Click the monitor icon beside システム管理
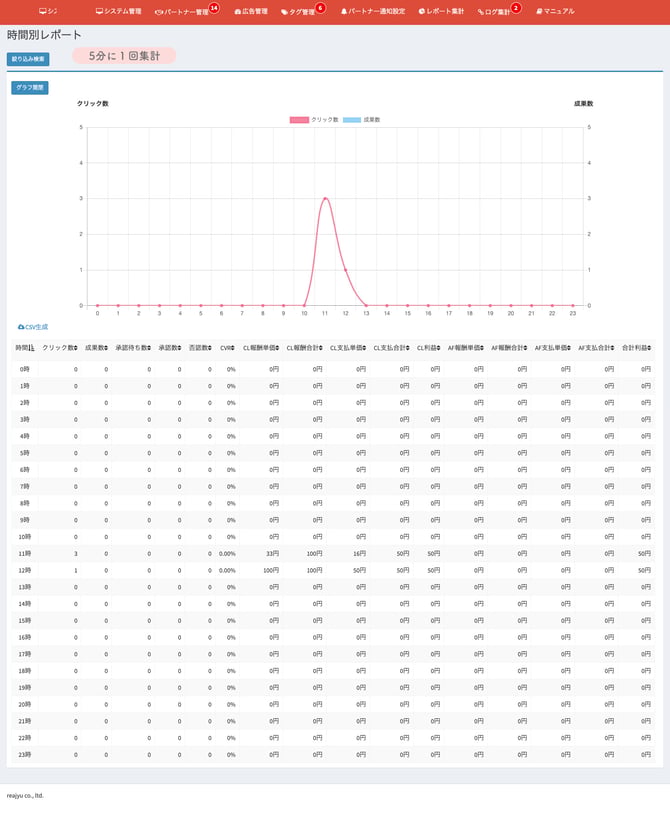The image size is (670, 813). pos(99,11)
